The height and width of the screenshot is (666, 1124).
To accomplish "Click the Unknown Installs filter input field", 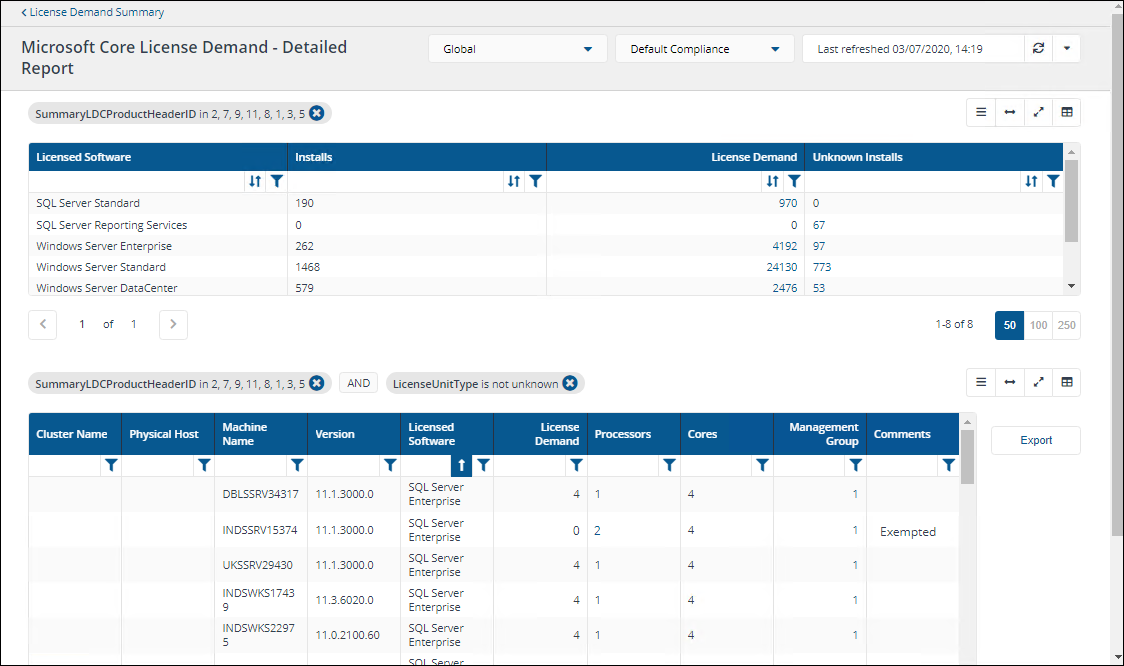I will 910,181.
